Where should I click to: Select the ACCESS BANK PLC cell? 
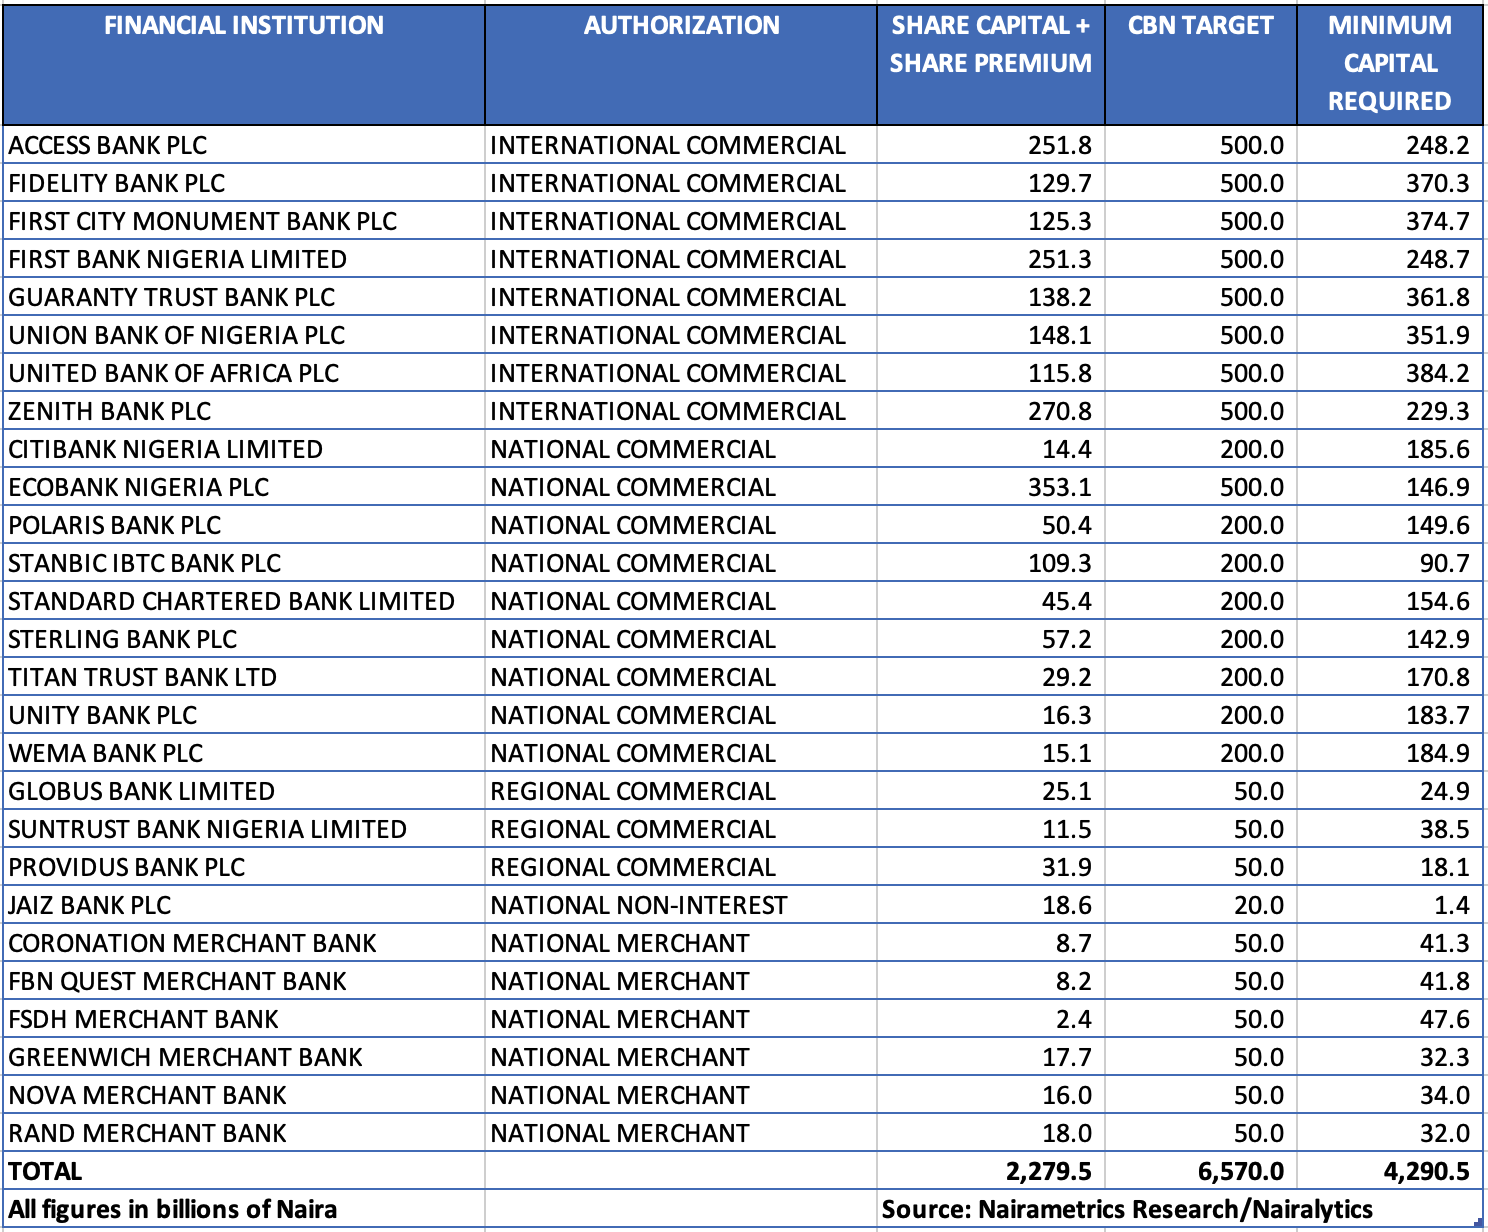click(x=108, y=145)
